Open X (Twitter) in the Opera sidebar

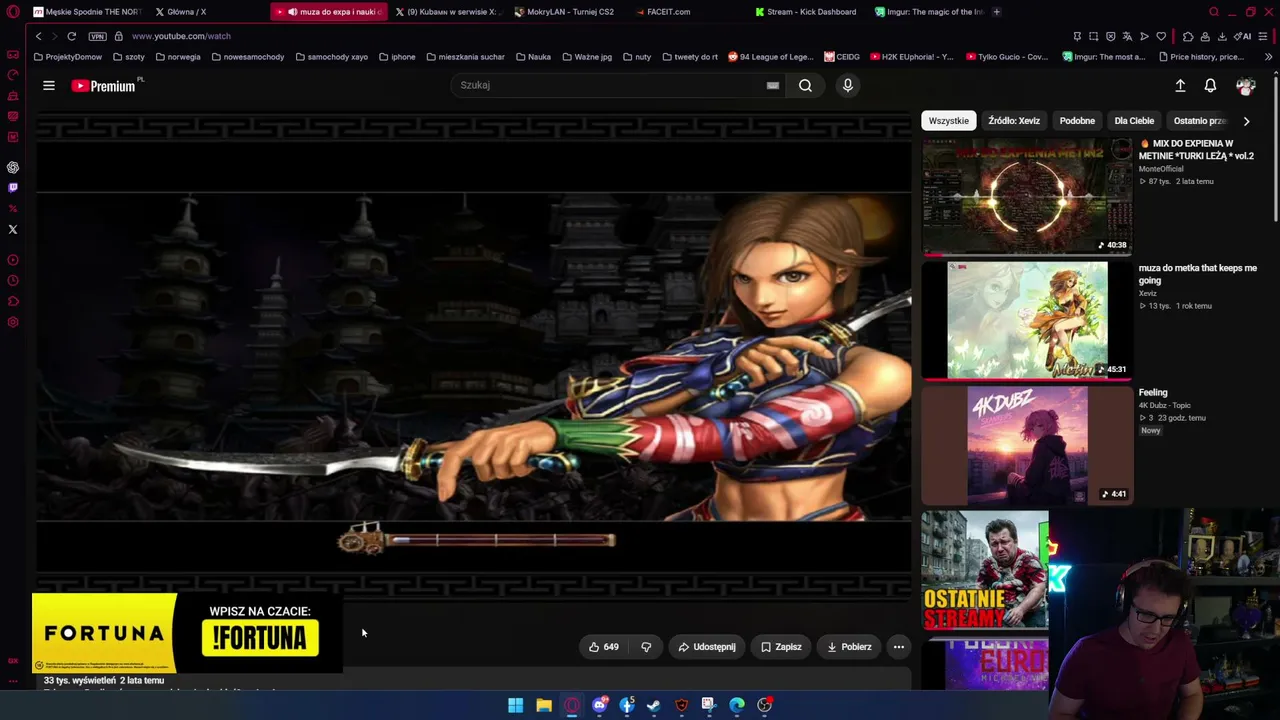pyautogui.click(x=13, y=230)
